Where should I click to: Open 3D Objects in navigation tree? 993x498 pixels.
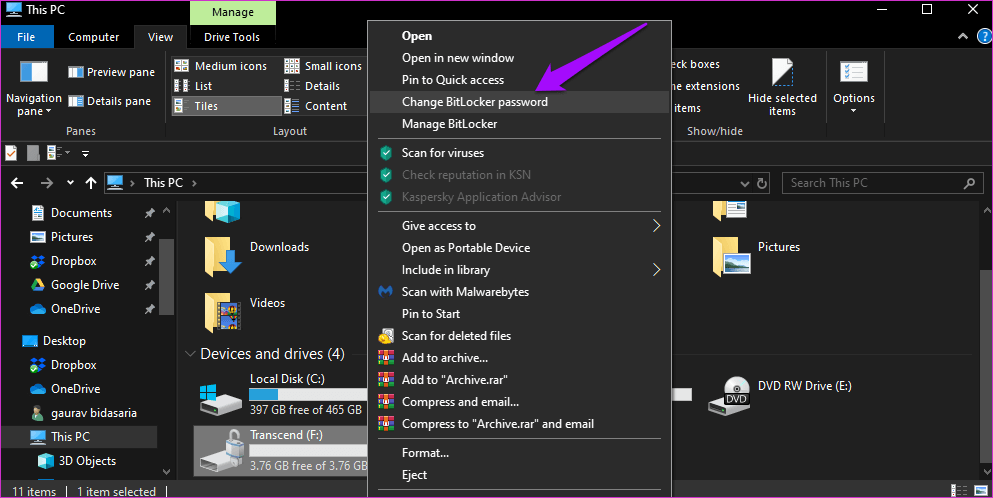coord(87,461)
